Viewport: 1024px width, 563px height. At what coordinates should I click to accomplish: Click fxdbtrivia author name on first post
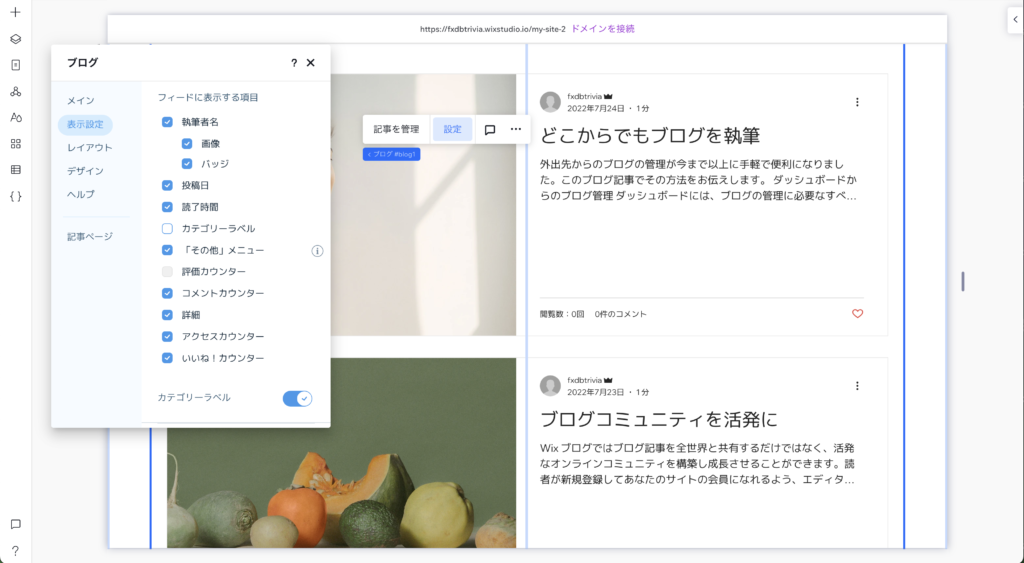tap(584, 97)
